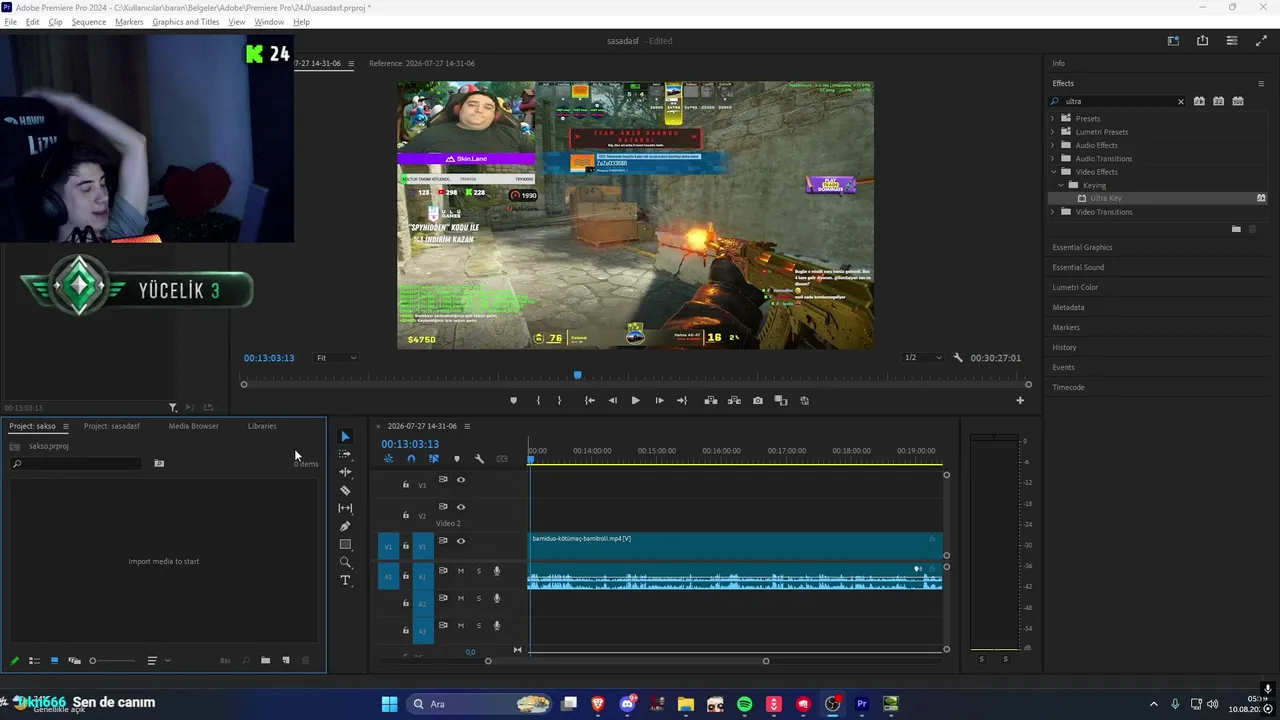Collapse the Keying folder
This screenshot has height=720, width=1280.
coord(1061,185)
